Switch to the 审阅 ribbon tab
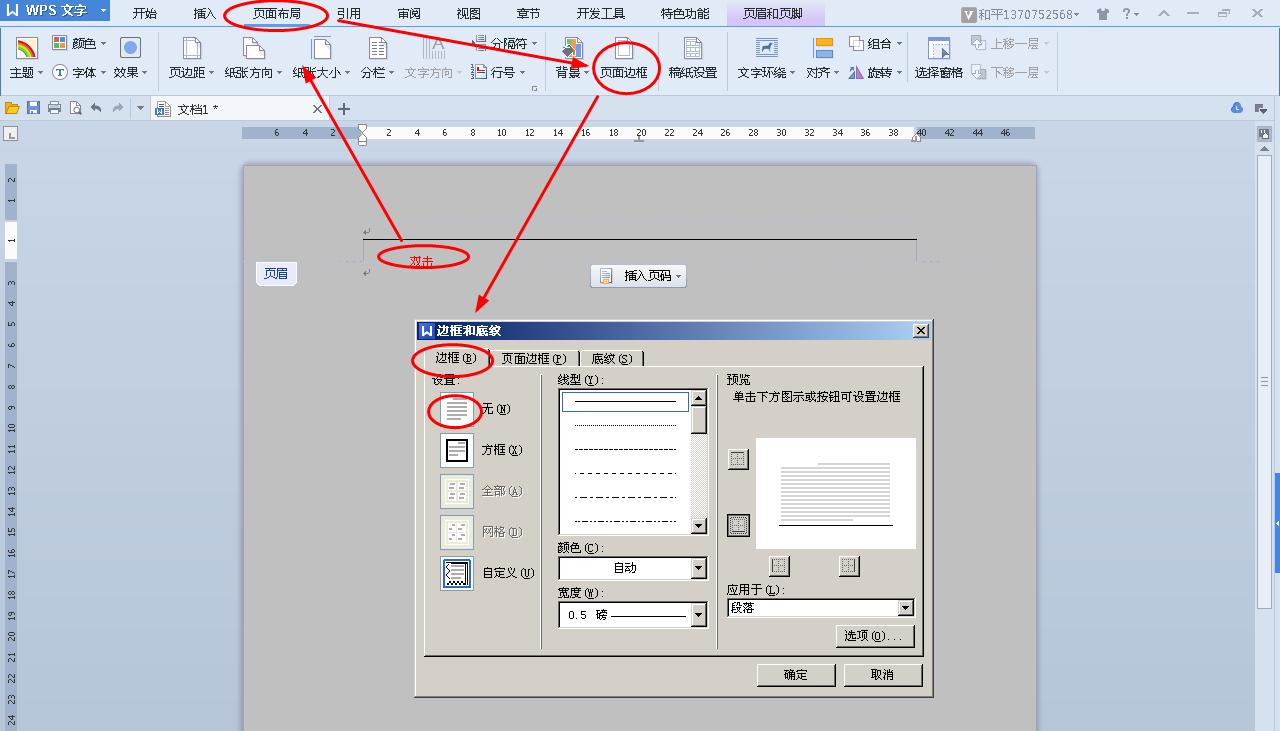Viewport: 1280px width, 731px height. pos(409,14)
